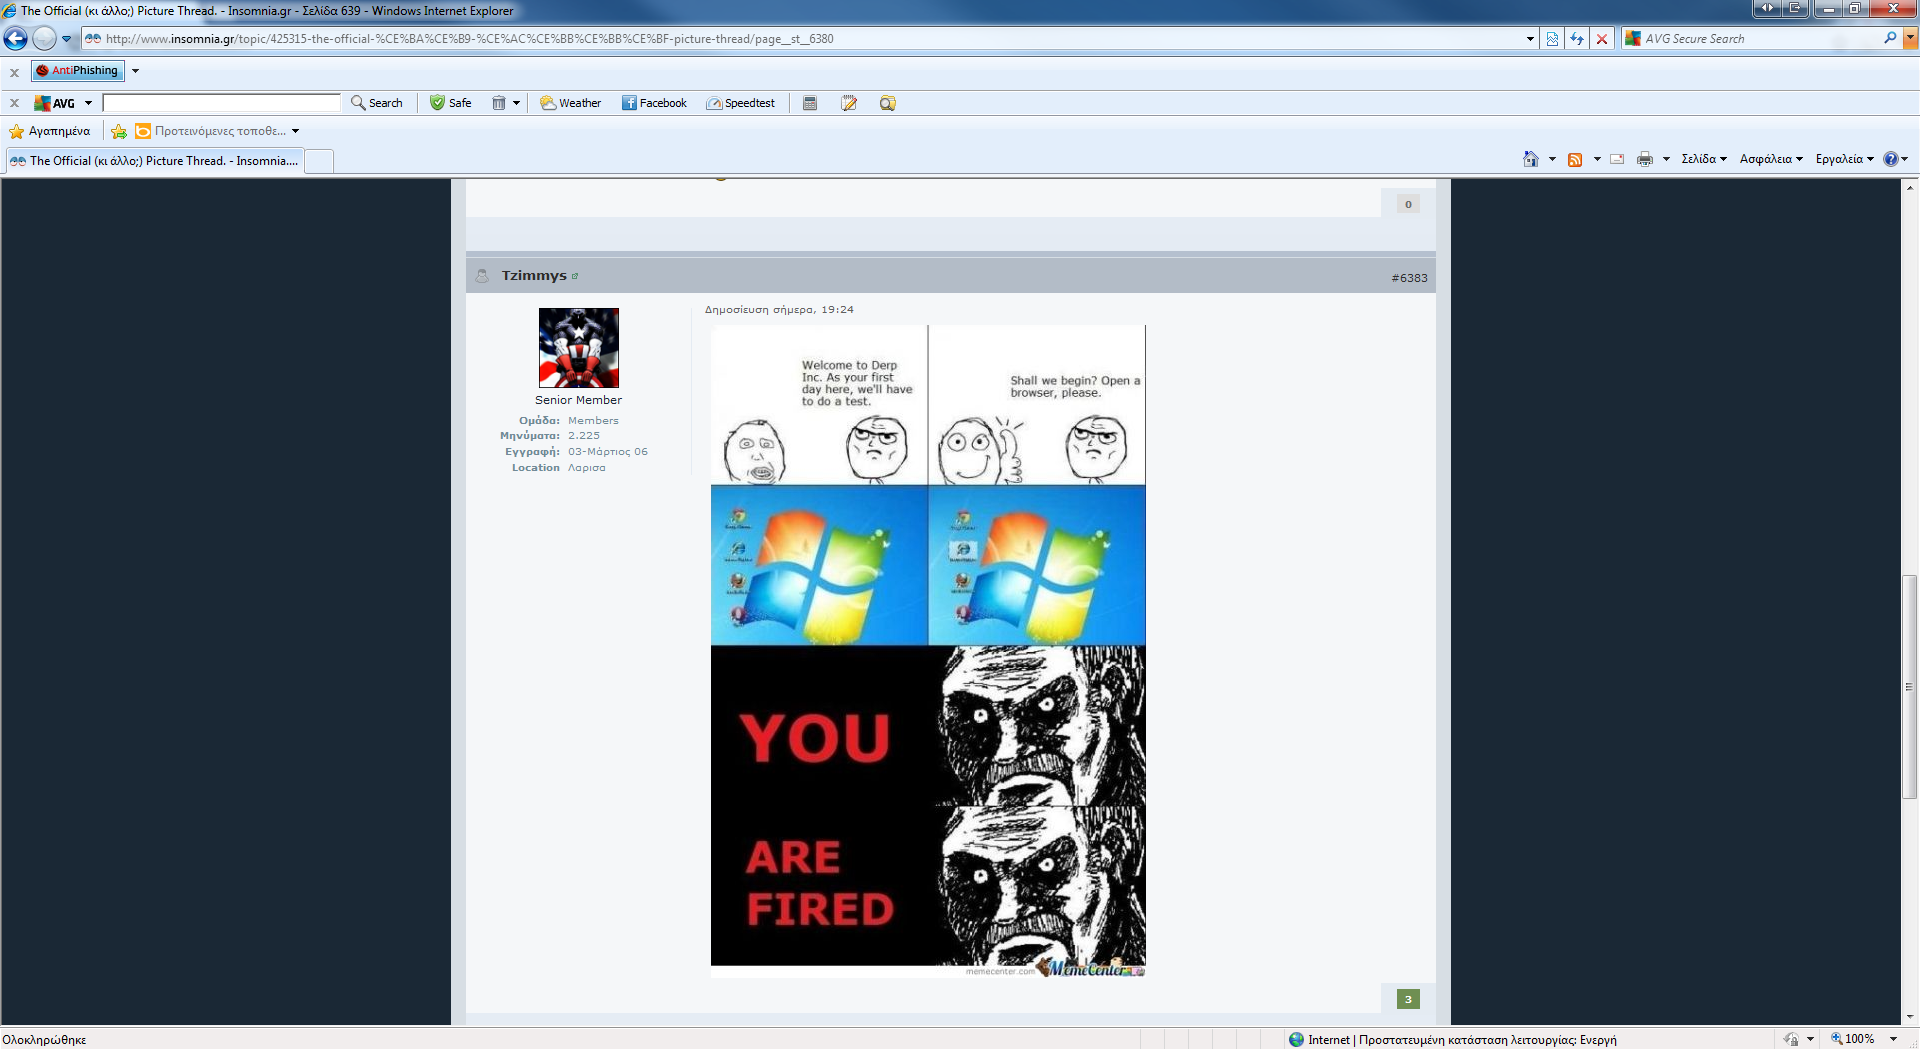Close the AVG toolbar

pyautogui.click(x=14, y=103)
